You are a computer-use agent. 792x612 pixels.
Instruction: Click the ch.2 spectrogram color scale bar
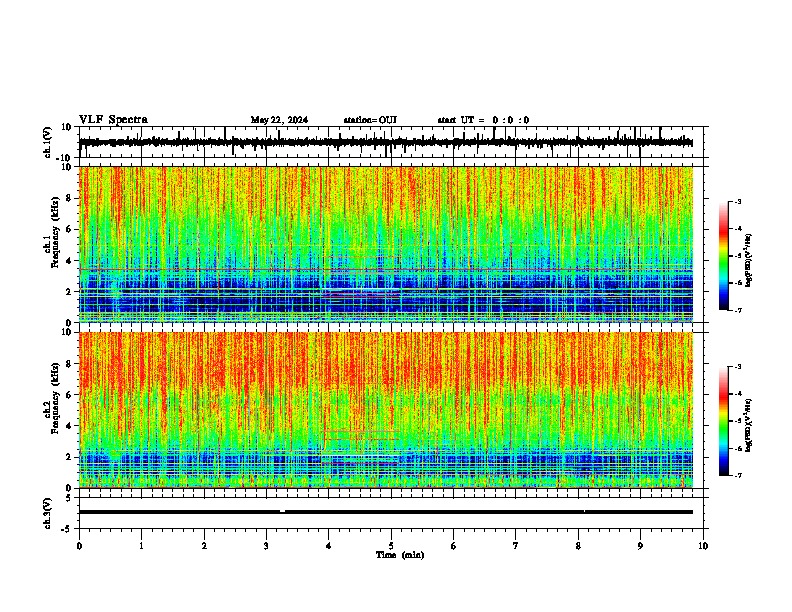coord(724,421)
